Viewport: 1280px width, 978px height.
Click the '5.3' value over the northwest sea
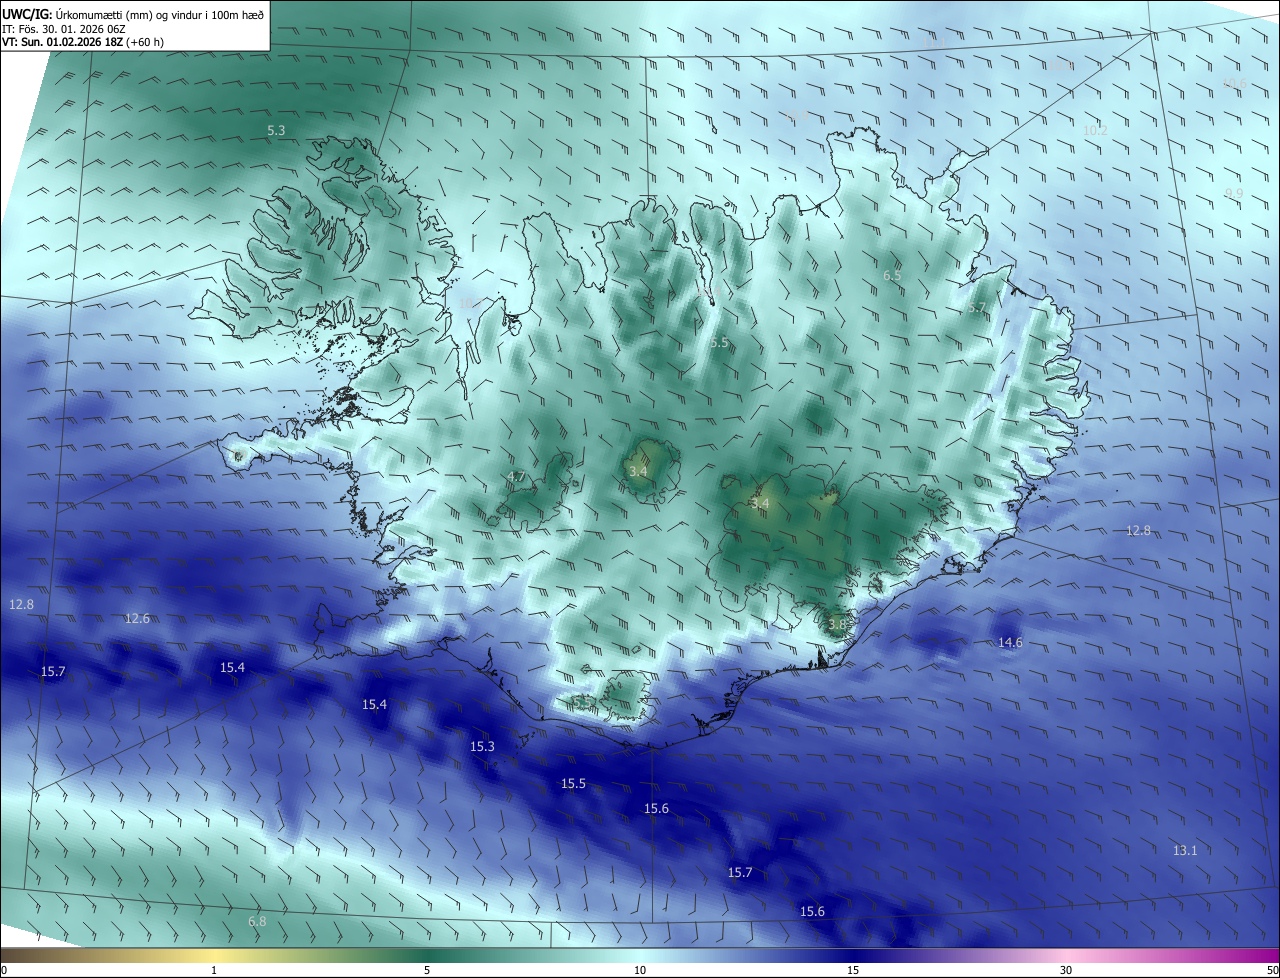pyautogui.click(x=276, y=130)
